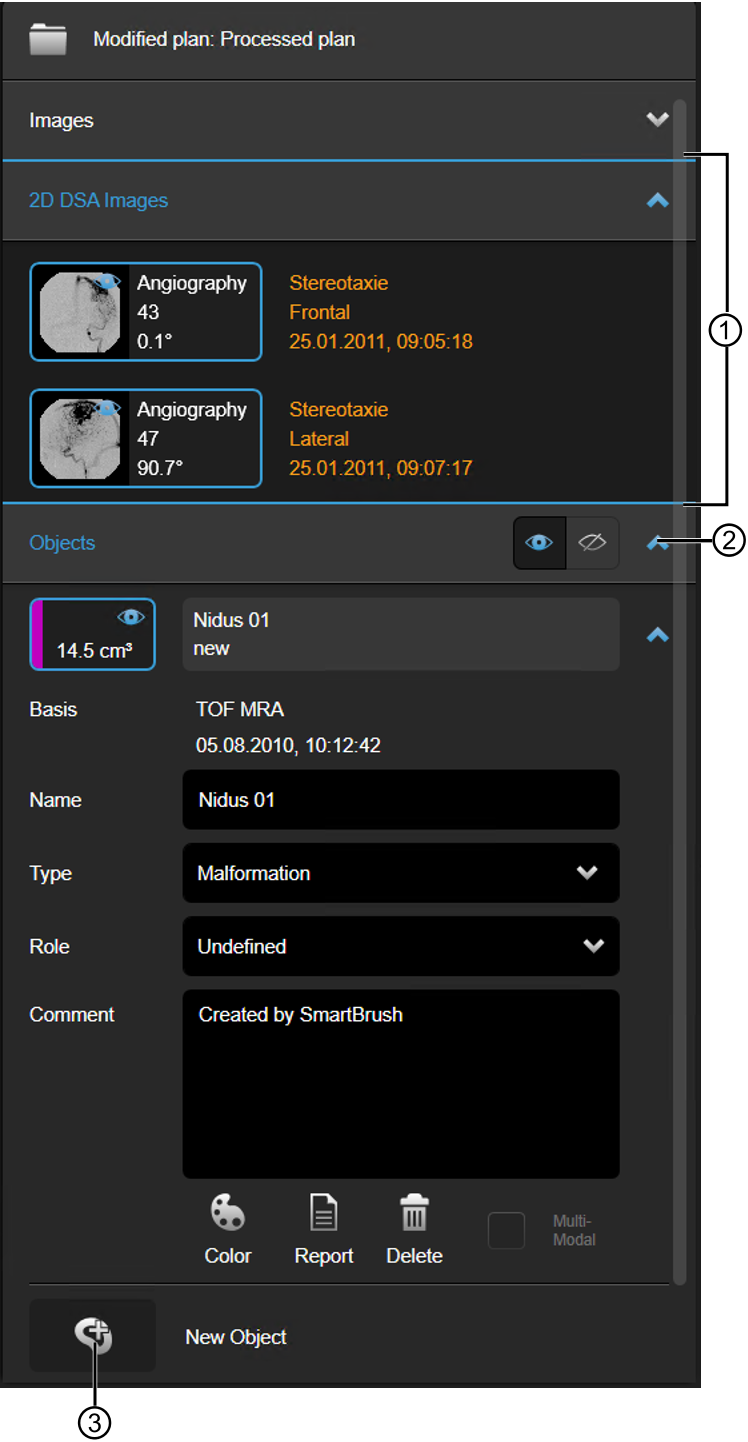
Task: Click into the Name field containing Nidus 01
Action: click(401, 800)
